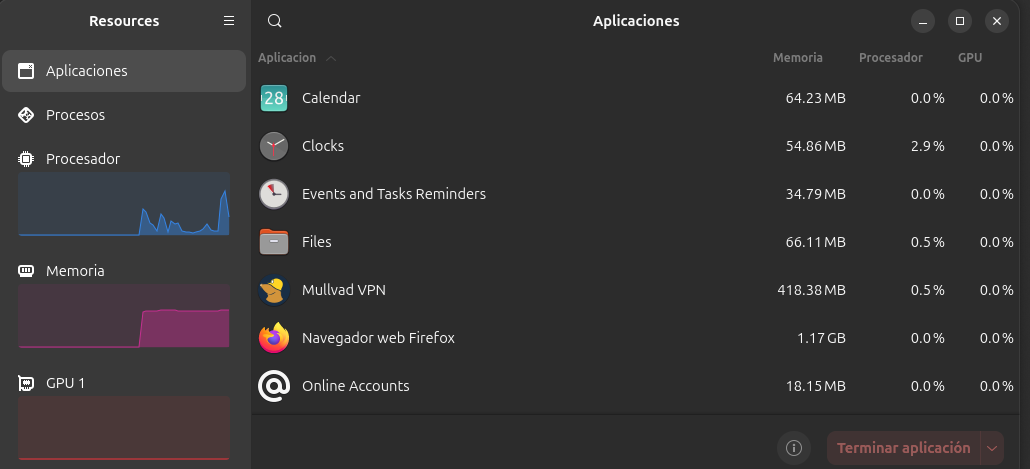Expand the Terminar aplicación dropdown arrow
This screenshot has height=469, width=1030.
(x=992, y=448)
